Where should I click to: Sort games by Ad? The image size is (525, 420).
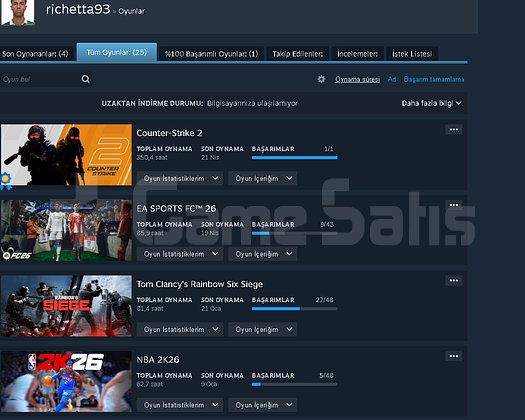click(x=392, y=79)
